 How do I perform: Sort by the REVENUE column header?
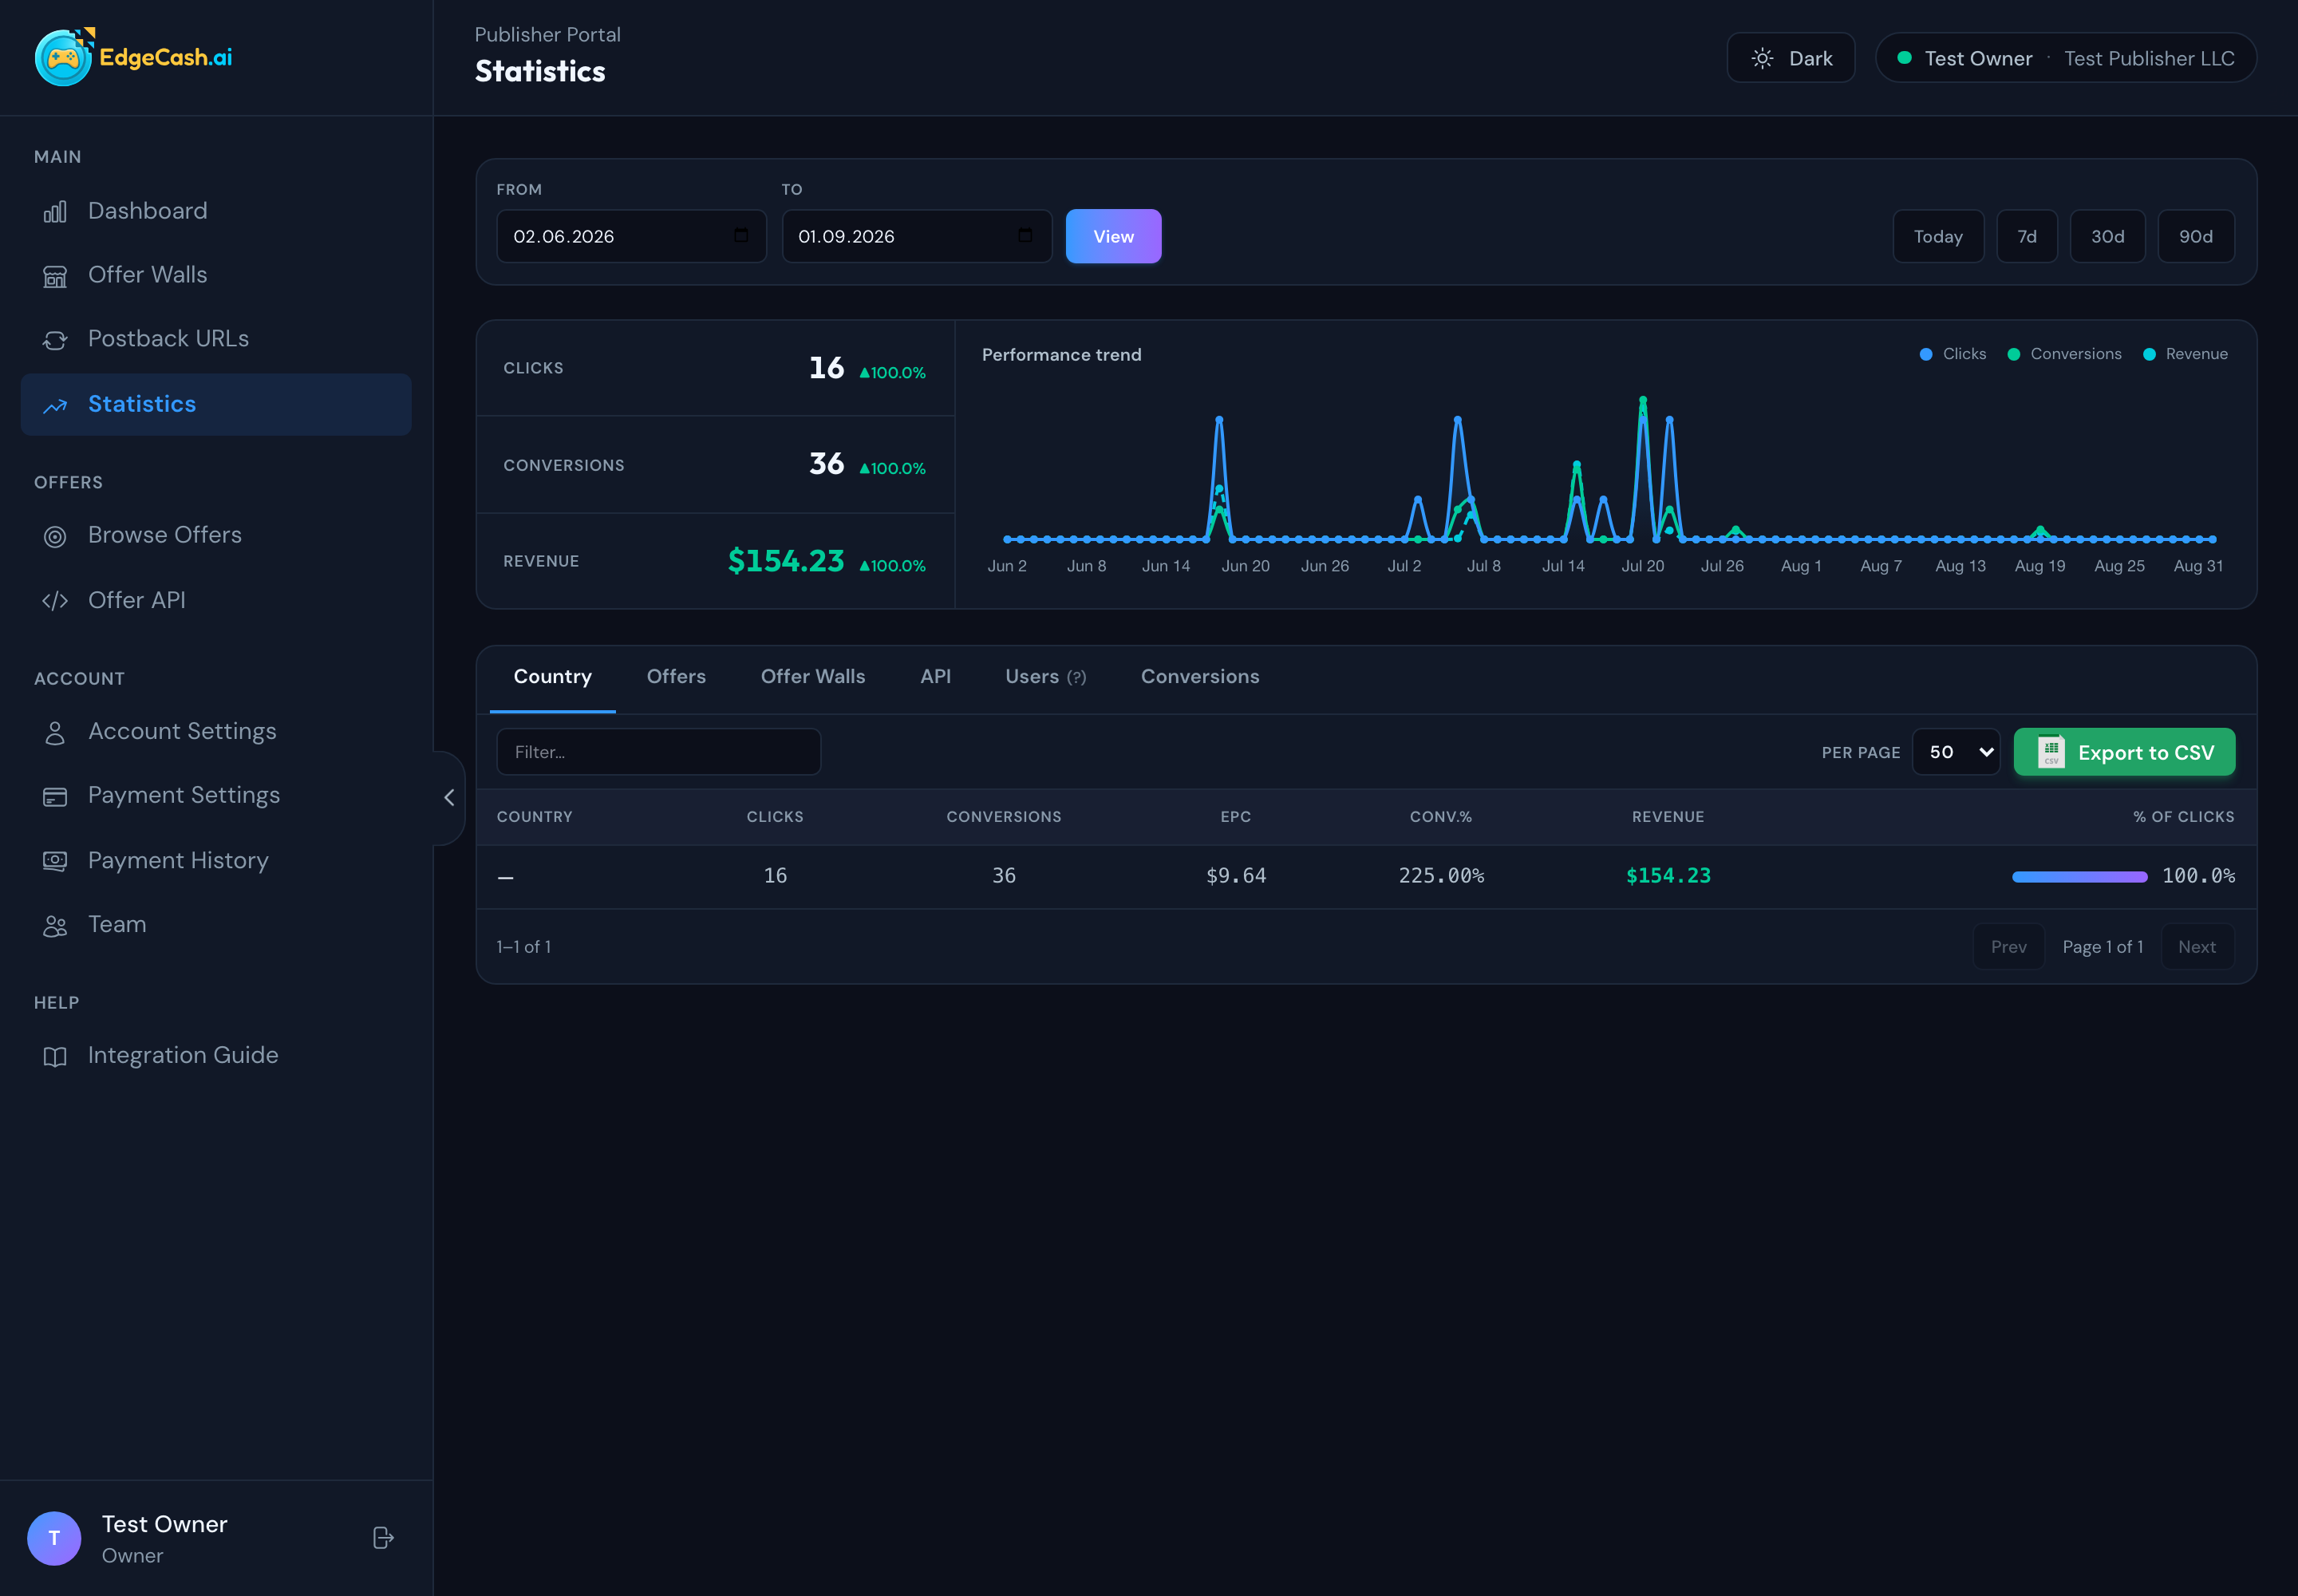tap(1668, 817)
